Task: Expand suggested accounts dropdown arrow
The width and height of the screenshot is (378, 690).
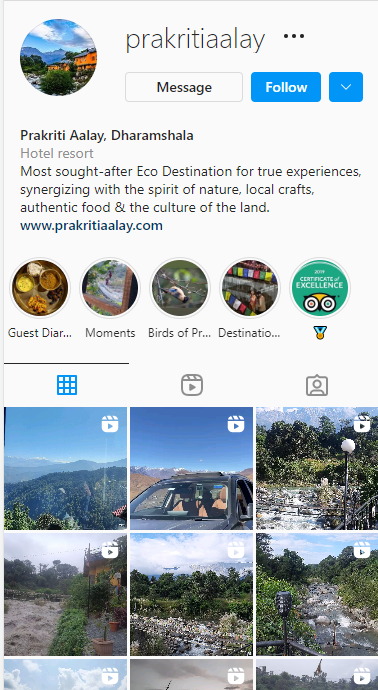Action: [346, 87]
